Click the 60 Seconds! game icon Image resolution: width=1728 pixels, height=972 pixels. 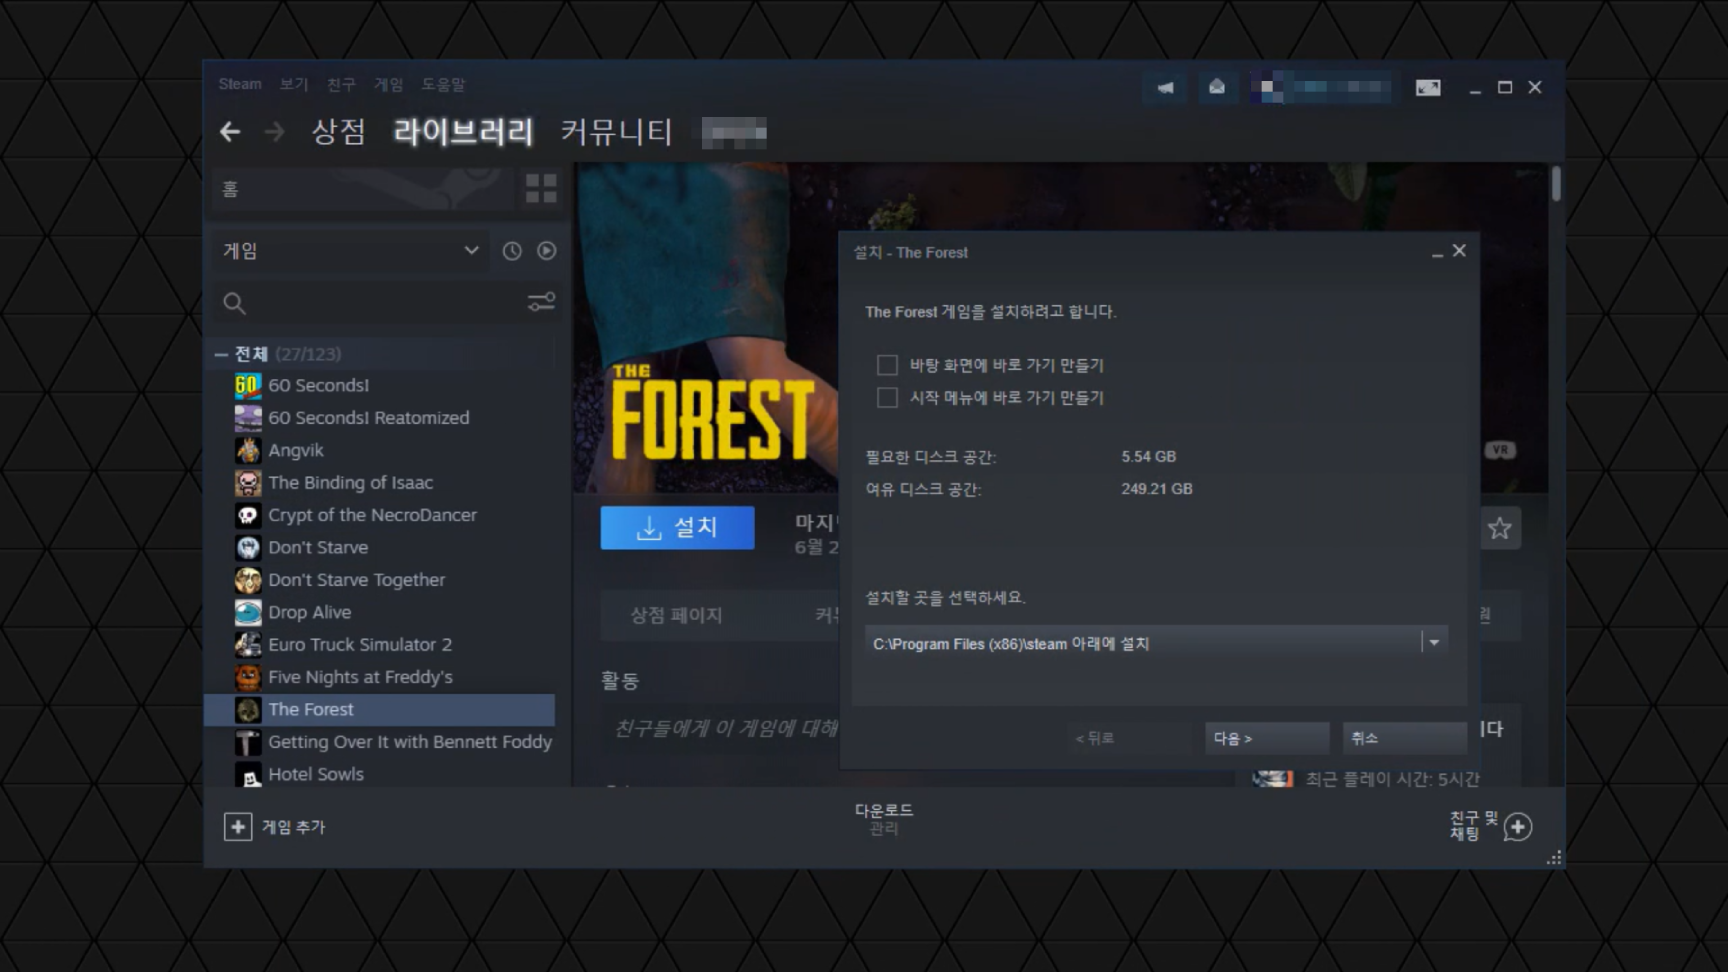pos(248,385)
